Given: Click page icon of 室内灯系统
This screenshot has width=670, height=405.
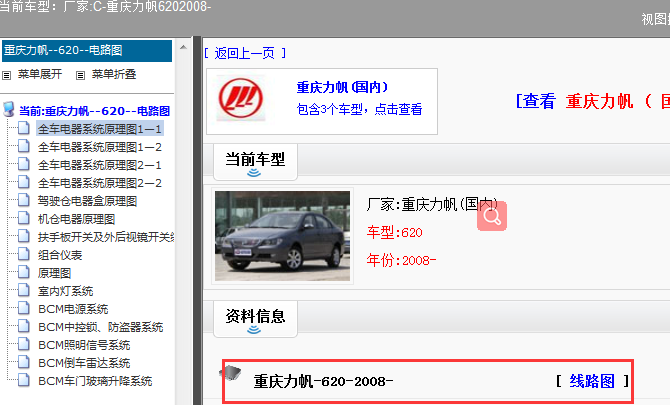Looking at the screenshot, I should coord(24,290).
